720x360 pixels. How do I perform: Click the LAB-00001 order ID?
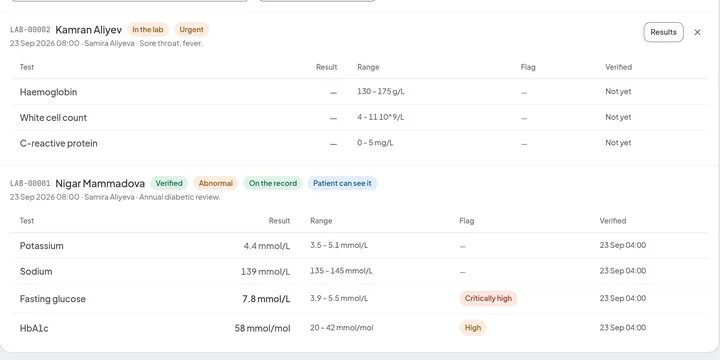[x=30, y=184]
